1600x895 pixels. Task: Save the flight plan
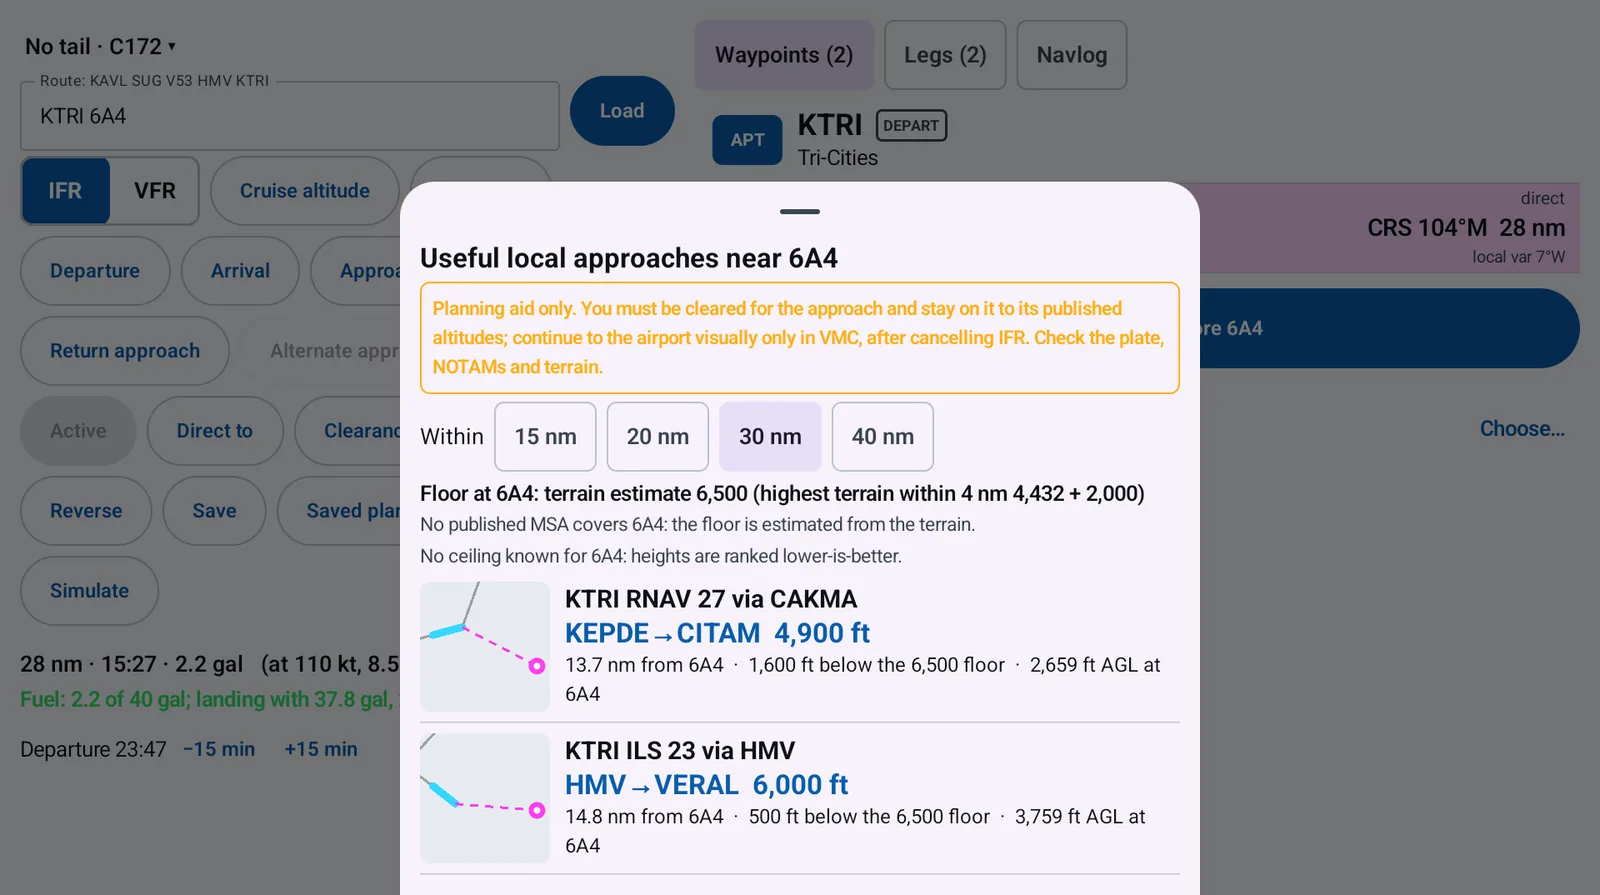tap(214, 511)
